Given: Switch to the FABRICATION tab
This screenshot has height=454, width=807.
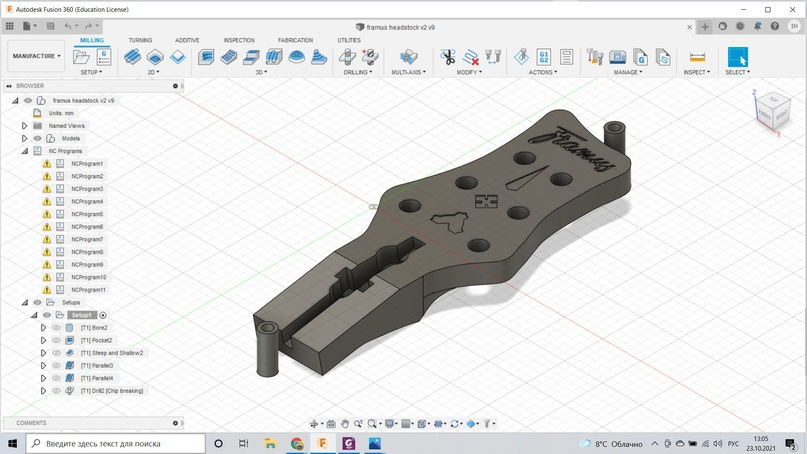Looking at the screenshot, I should [295, 40].
